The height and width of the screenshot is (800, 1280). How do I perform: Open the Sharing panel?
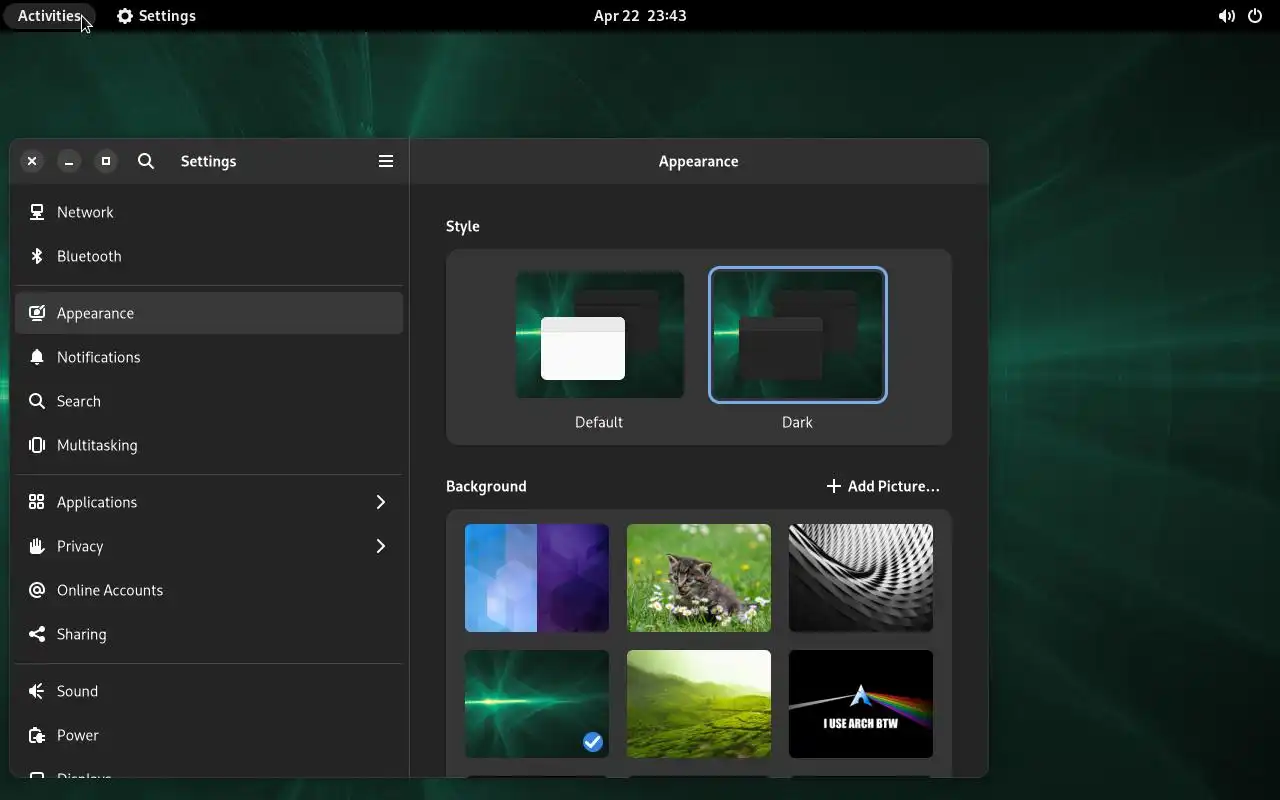[209, 634]
